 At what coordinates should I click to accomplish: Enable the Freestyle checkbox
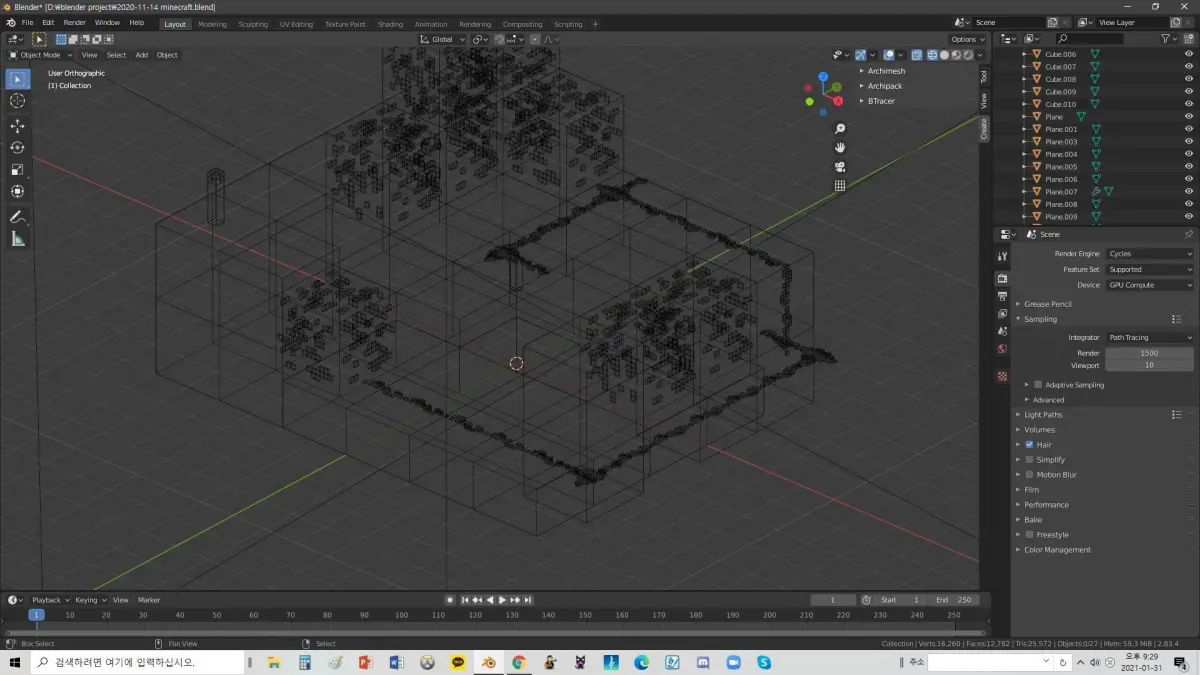click(x=1029, y=535)
